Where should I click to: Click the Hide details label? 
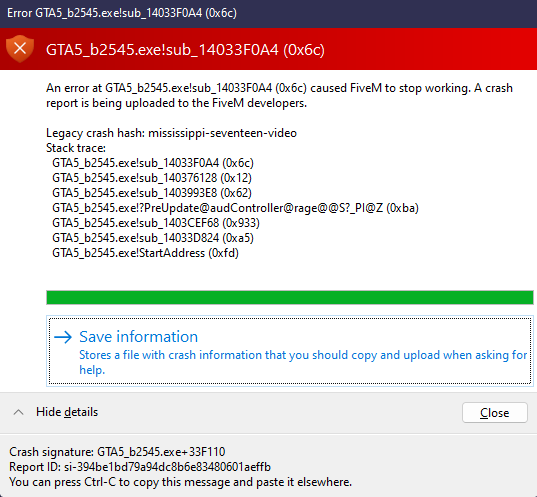point(67,412)
